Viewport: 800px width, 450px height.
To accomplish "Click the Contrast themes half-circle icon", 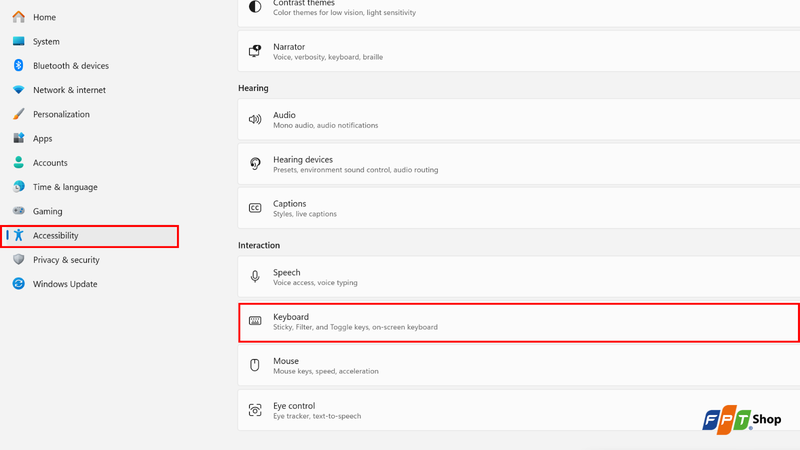I will pyautogui.click(x=255, y=7).
